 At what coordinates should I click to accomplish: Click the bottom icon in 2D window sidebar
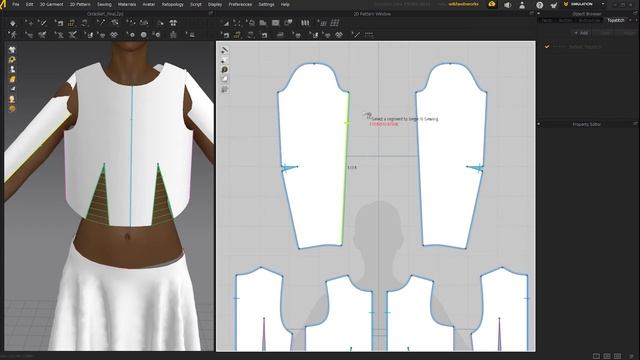(x=224, y=89)
